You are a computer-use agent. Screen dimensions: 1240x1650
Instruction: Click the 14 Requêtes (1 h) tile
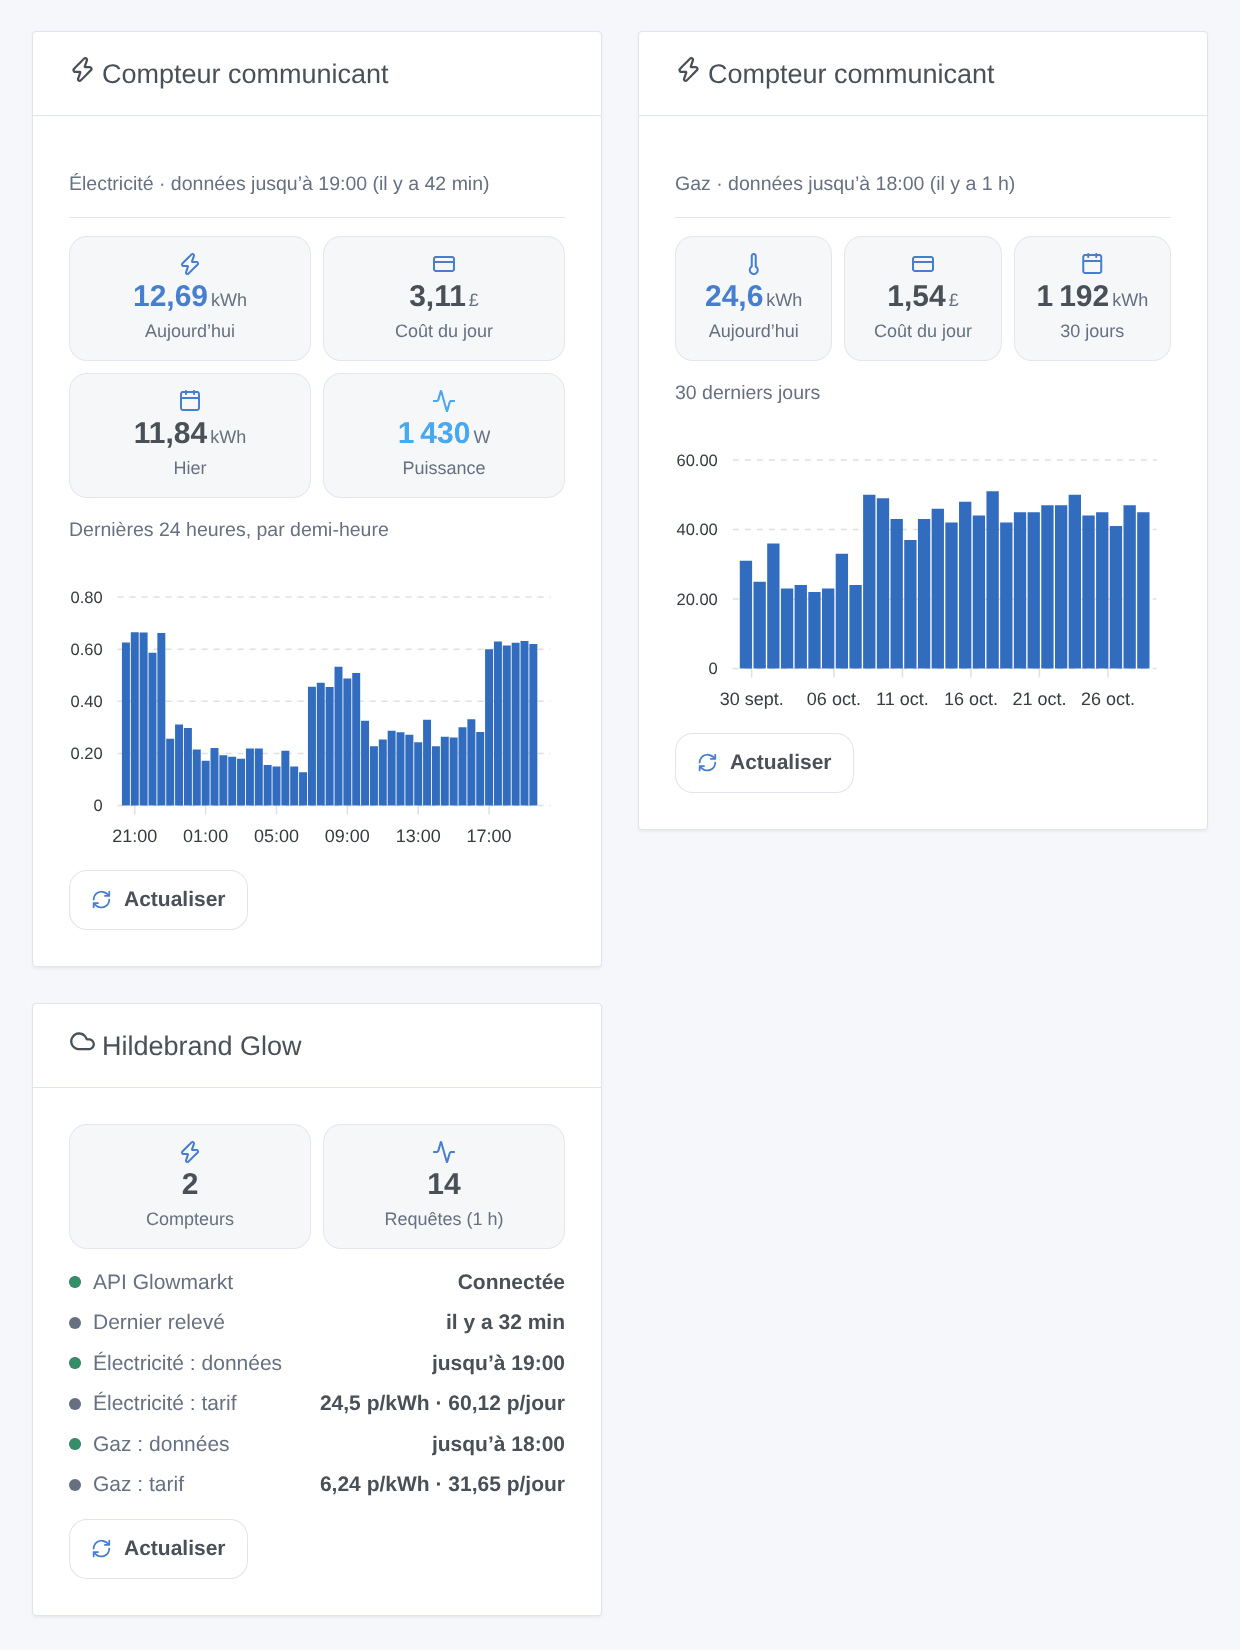click(x=444, y=1186)
